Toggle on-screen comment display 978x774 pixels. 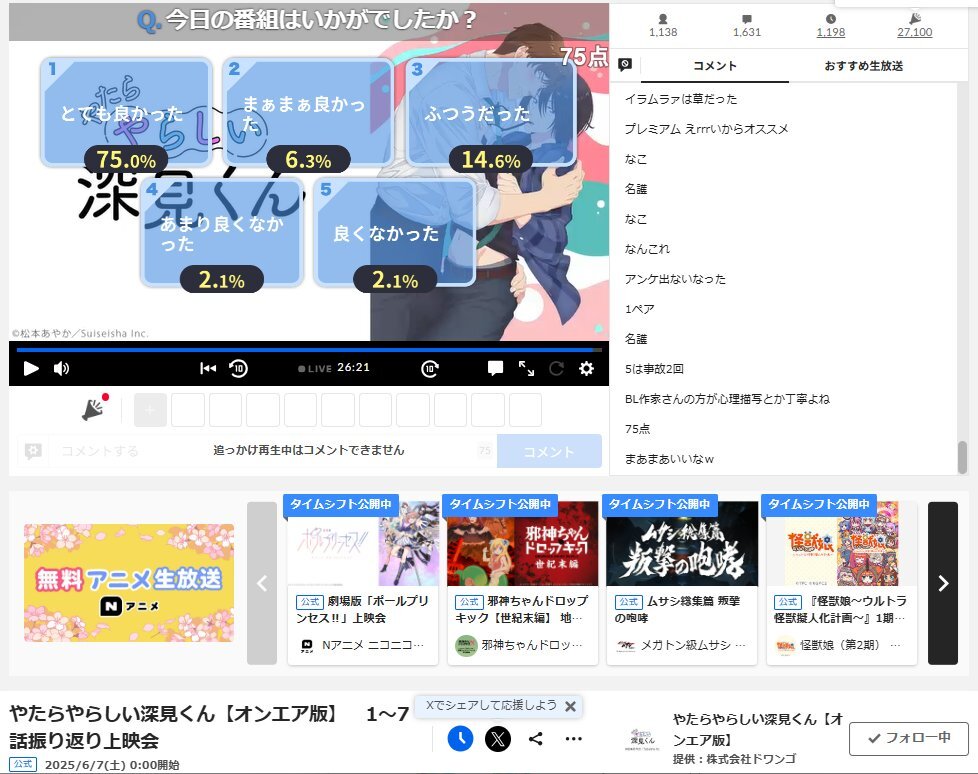(x=495, y=369)
